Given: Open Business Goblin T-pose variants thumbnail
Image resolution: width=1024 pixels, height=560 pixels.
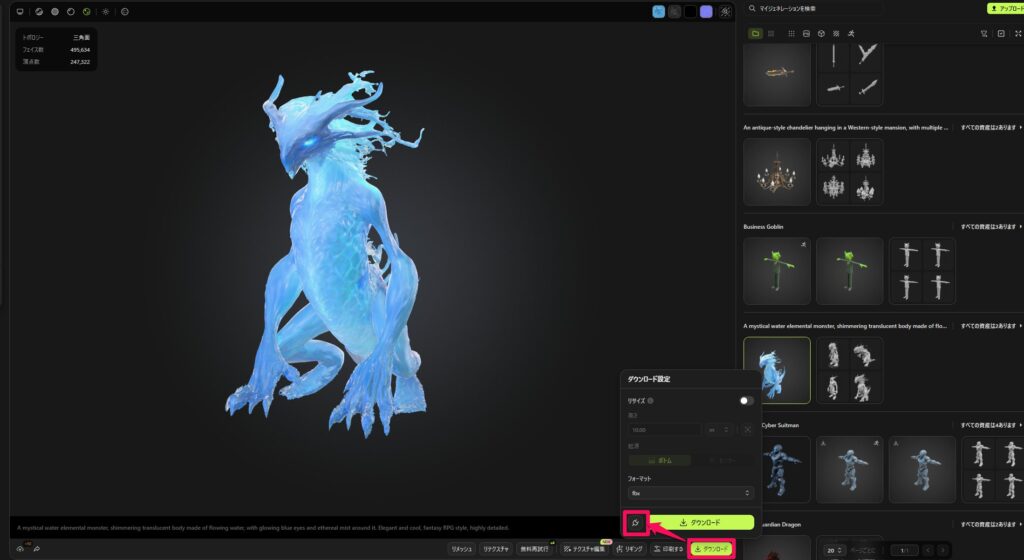Looking at the screenshot, I should coord(922,271).
